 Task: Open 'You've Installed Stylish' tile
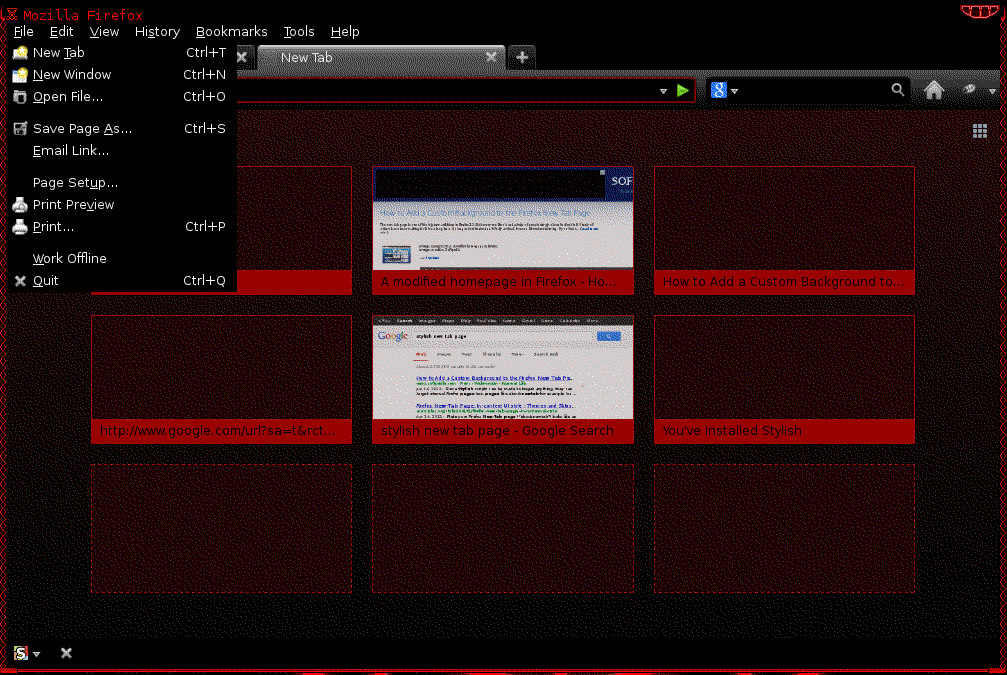point(784,379)
